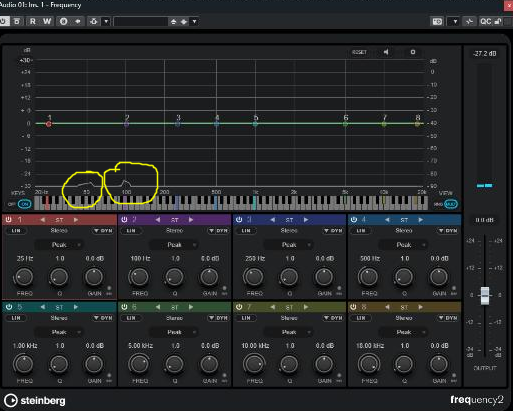Click the snapshot camera icon in toolbar
Image resolution: width=513 pixels, height=411 pixels.
pyautogui.click(x=437, y=22)
